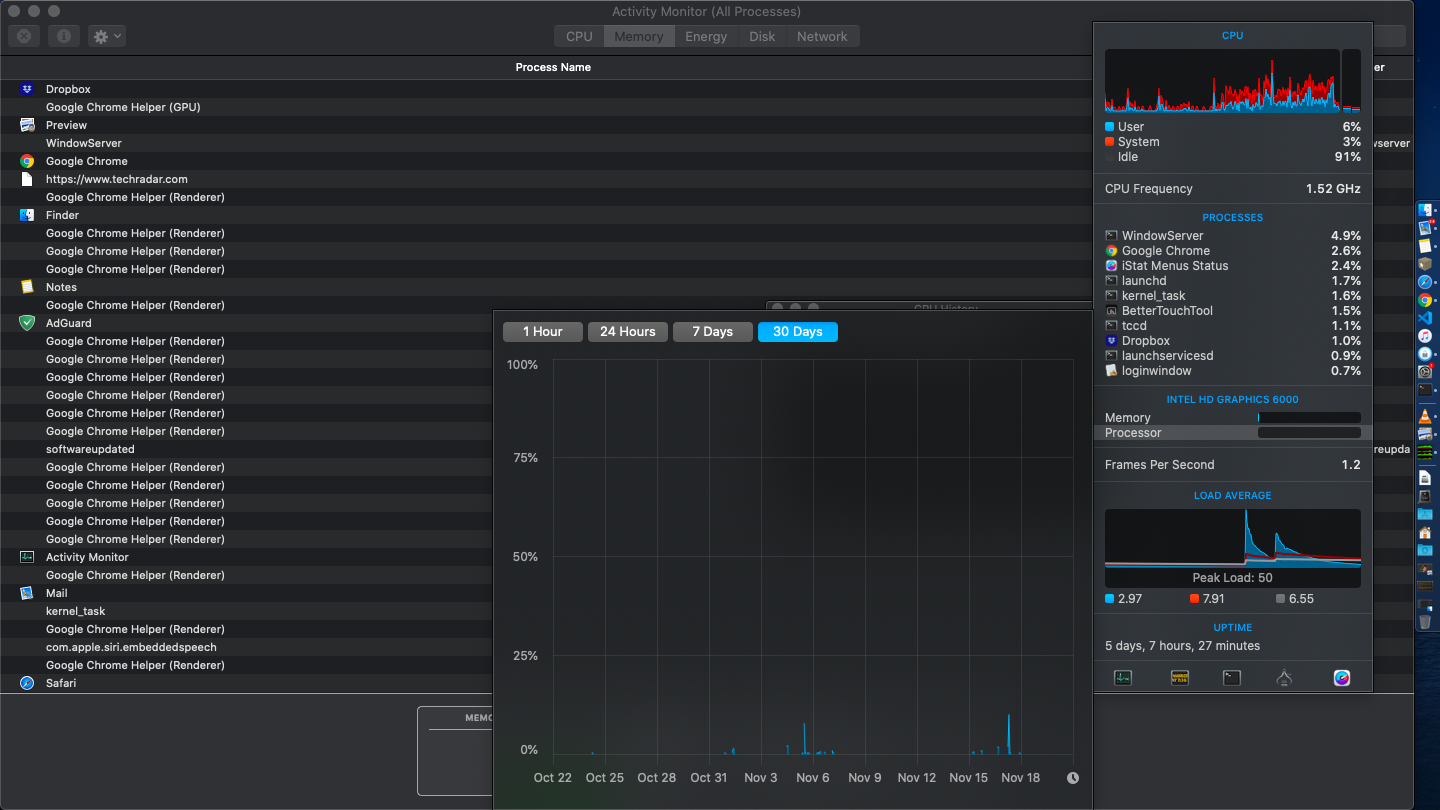Open System Information icon in iStat footer
The height and width of the screenshot is (810, 1440).
1285,677
